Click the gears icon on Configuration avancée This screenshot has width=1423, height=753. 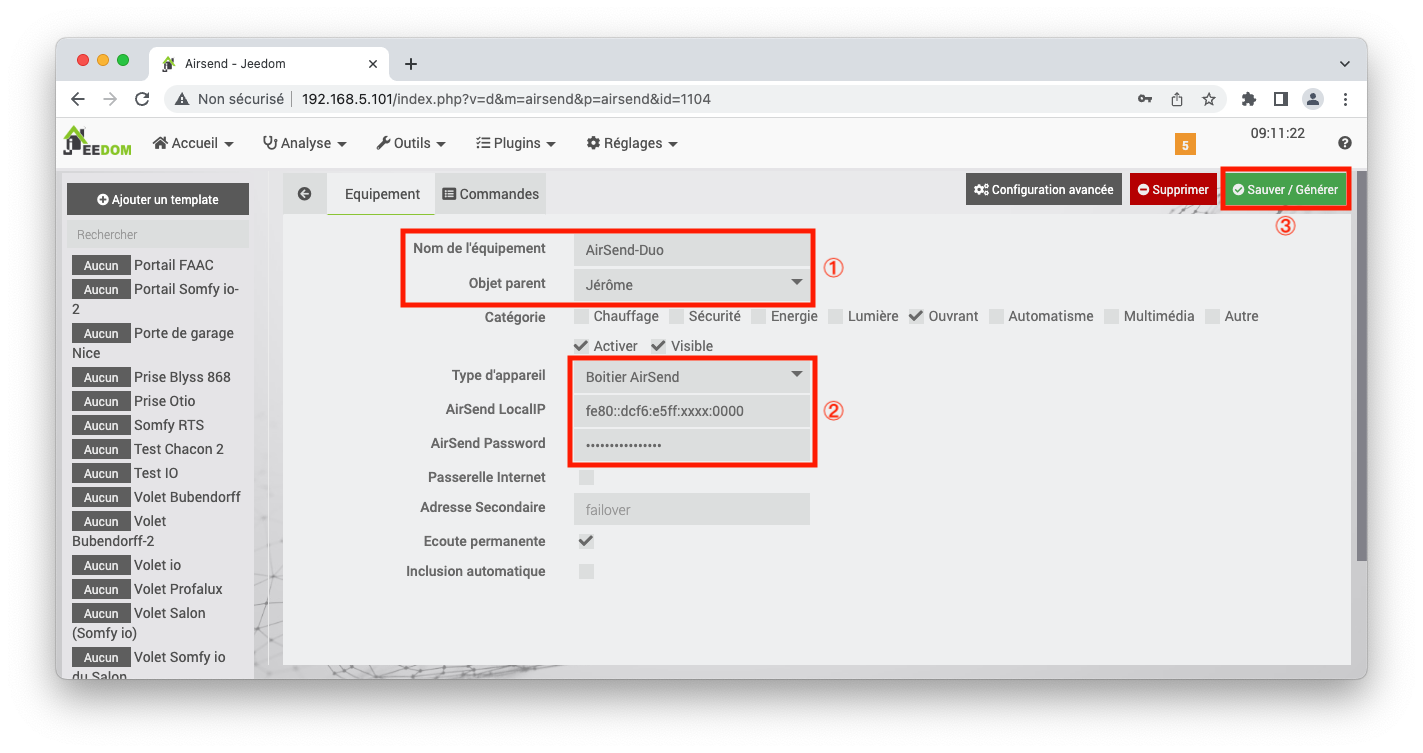(982, 188)
